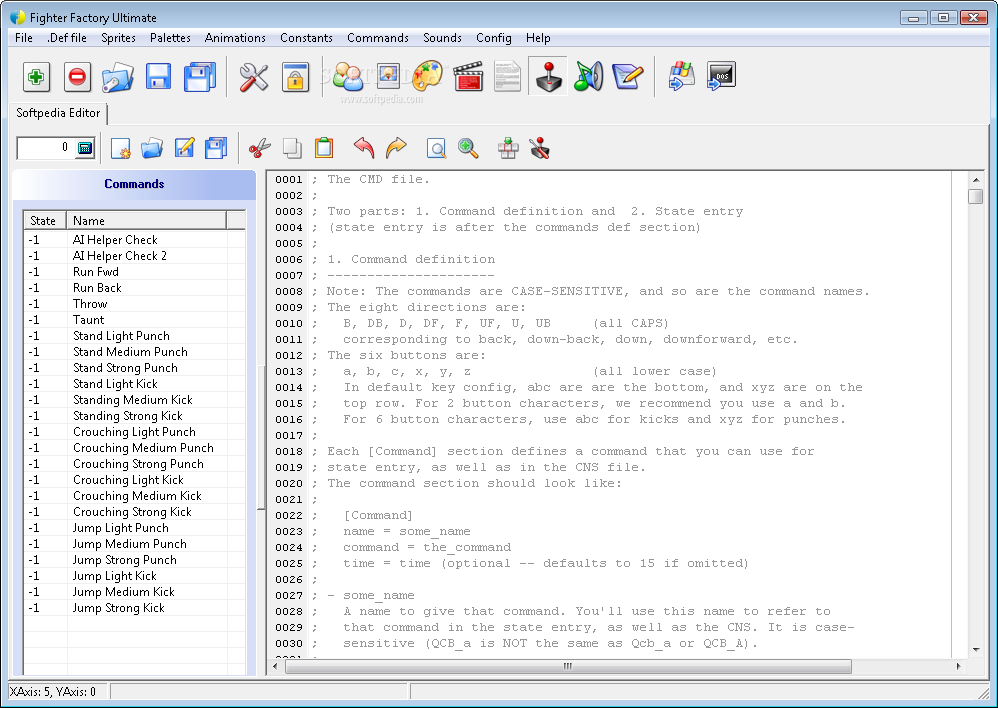Viewport: 998px width, 708px height.
Task: Open the .Def file menu
Action: [67, 38]
